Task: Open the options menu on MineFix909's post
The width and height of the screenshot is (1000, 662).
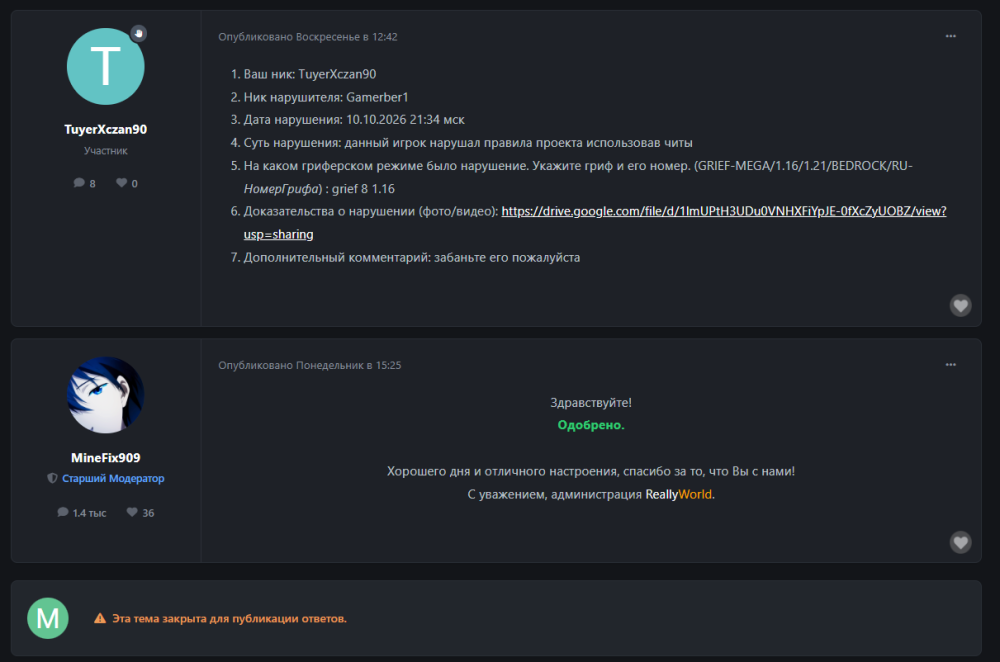Action: [x=950, y=365]
